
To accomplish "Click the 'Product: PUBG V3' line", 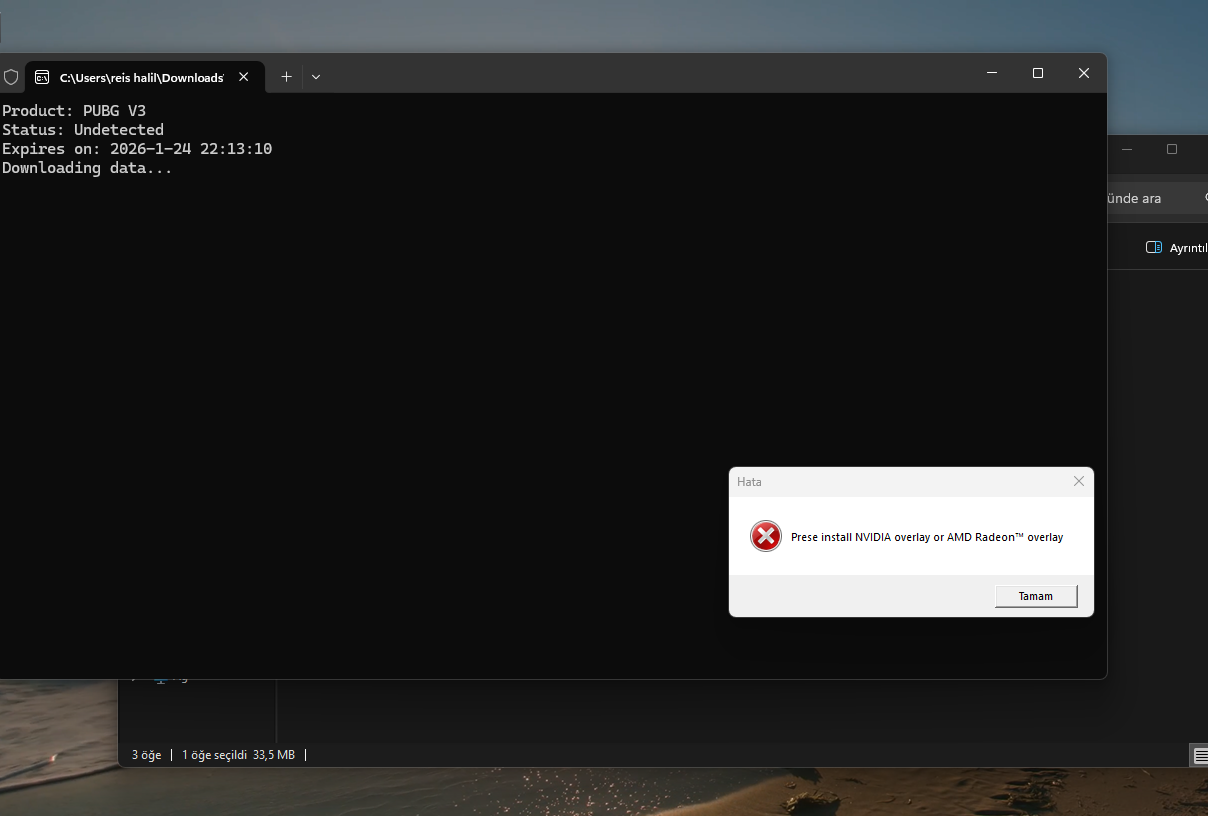I will (74, 111).
